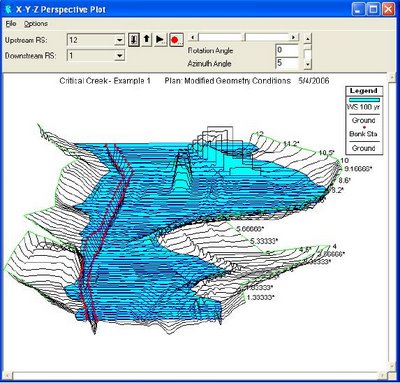The image size is (400, 383).
Task: Minimize the X-Y-Z Perspective Plot window
Action: tap(359, 9)
